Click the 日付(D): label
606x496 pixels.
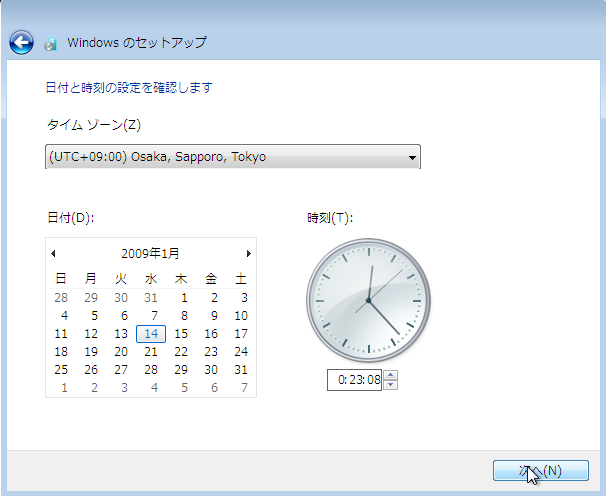(x=70, y=218)
